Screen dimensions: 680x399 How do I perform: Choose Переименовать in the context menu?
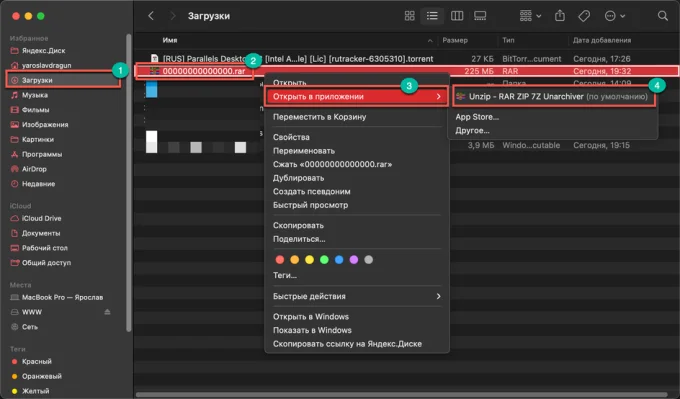[x=304, y=150]
